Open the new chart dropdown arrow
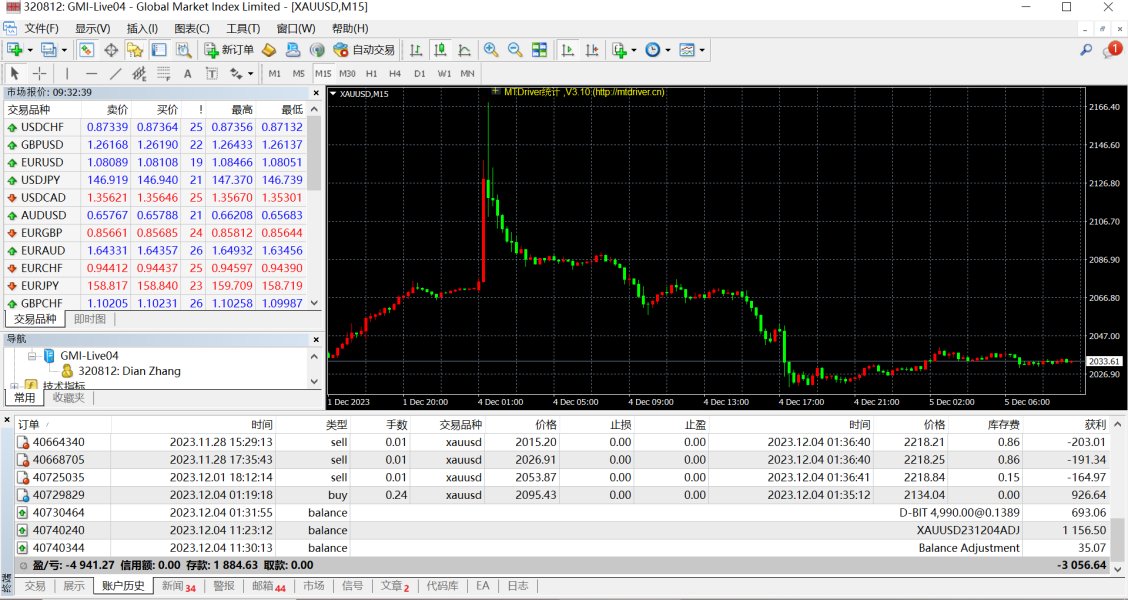1128x600 pixels. pos(30,49)
